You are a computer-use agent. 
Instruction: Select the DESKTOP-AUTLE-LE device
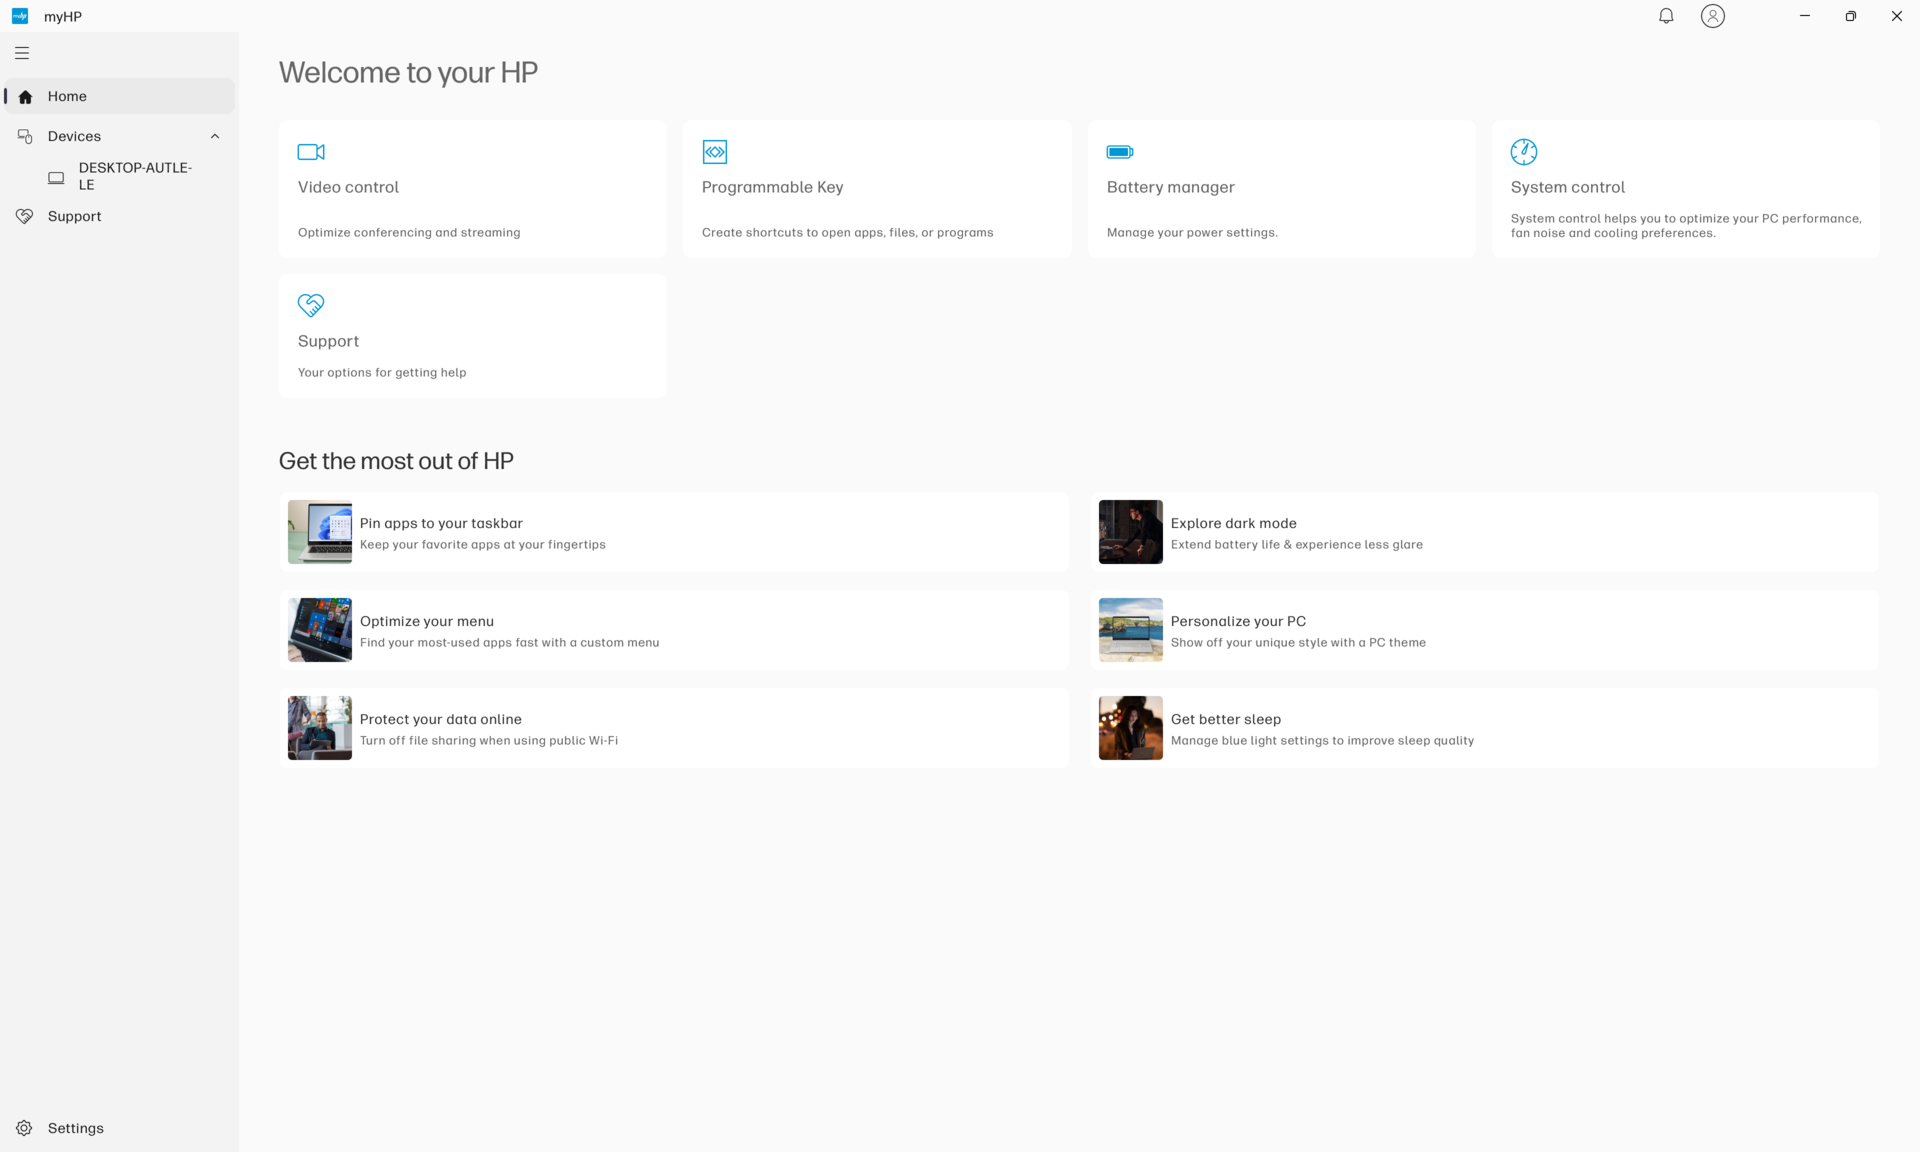pyautogui.click(x=134, y=176)
